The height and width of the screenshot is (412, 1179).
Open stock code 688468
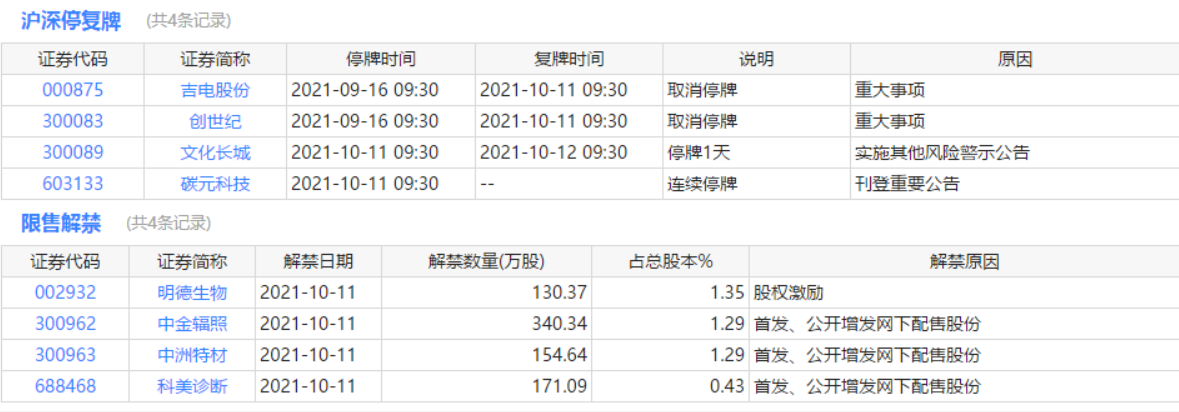pos(65,386)
